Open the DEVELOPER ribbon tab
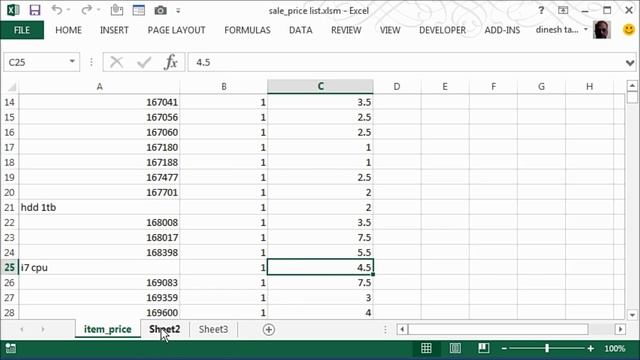 click(442, 30)
